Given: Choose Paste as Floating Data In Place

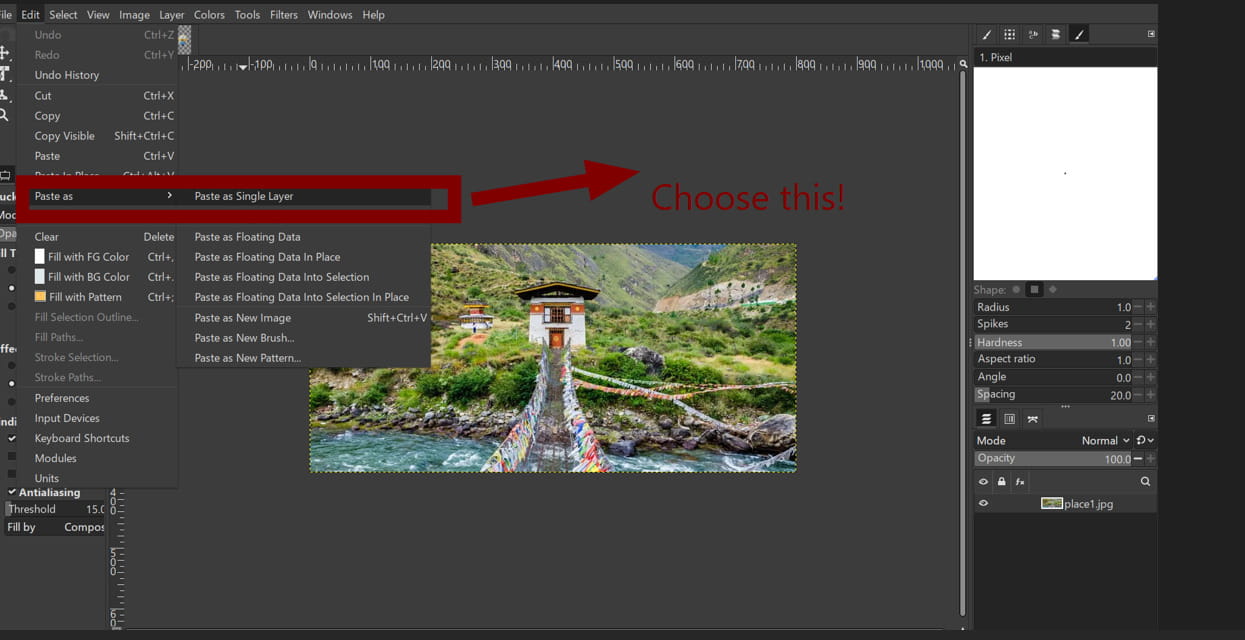Looking at the screenshot, I should pos(304,257).
